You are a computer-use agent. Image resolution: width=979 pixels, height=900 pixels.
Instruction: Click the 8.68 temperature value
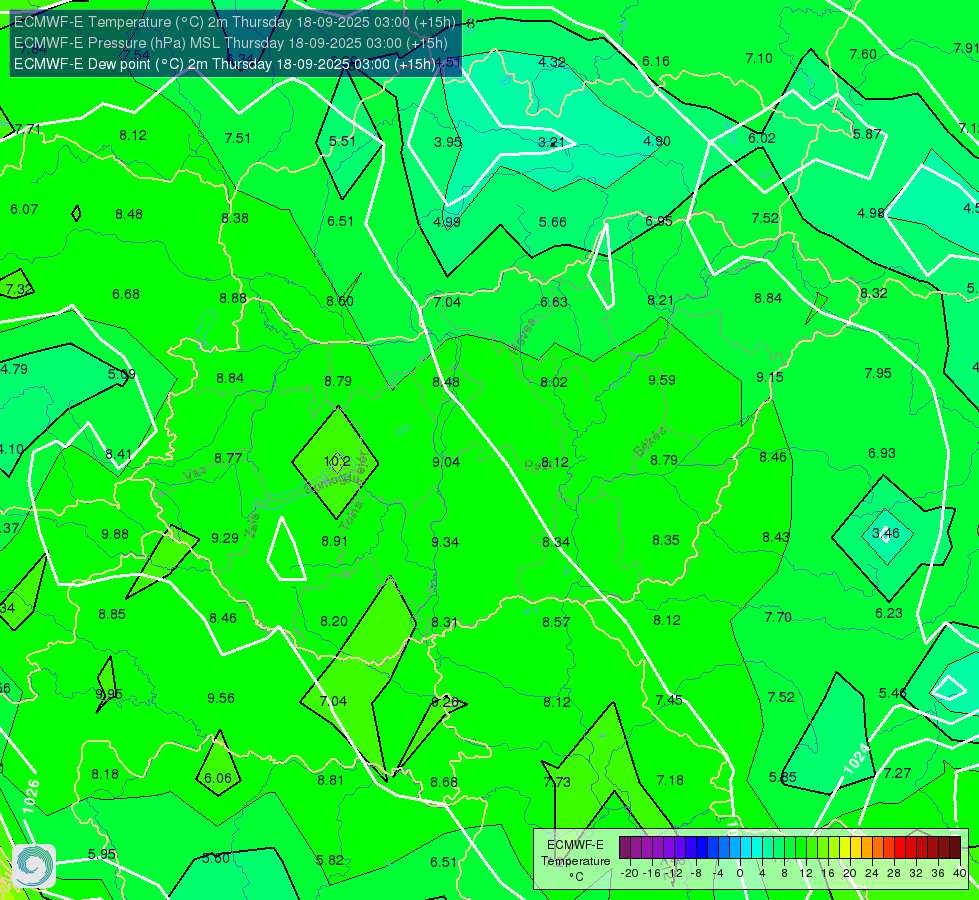[x=444, y=782]
